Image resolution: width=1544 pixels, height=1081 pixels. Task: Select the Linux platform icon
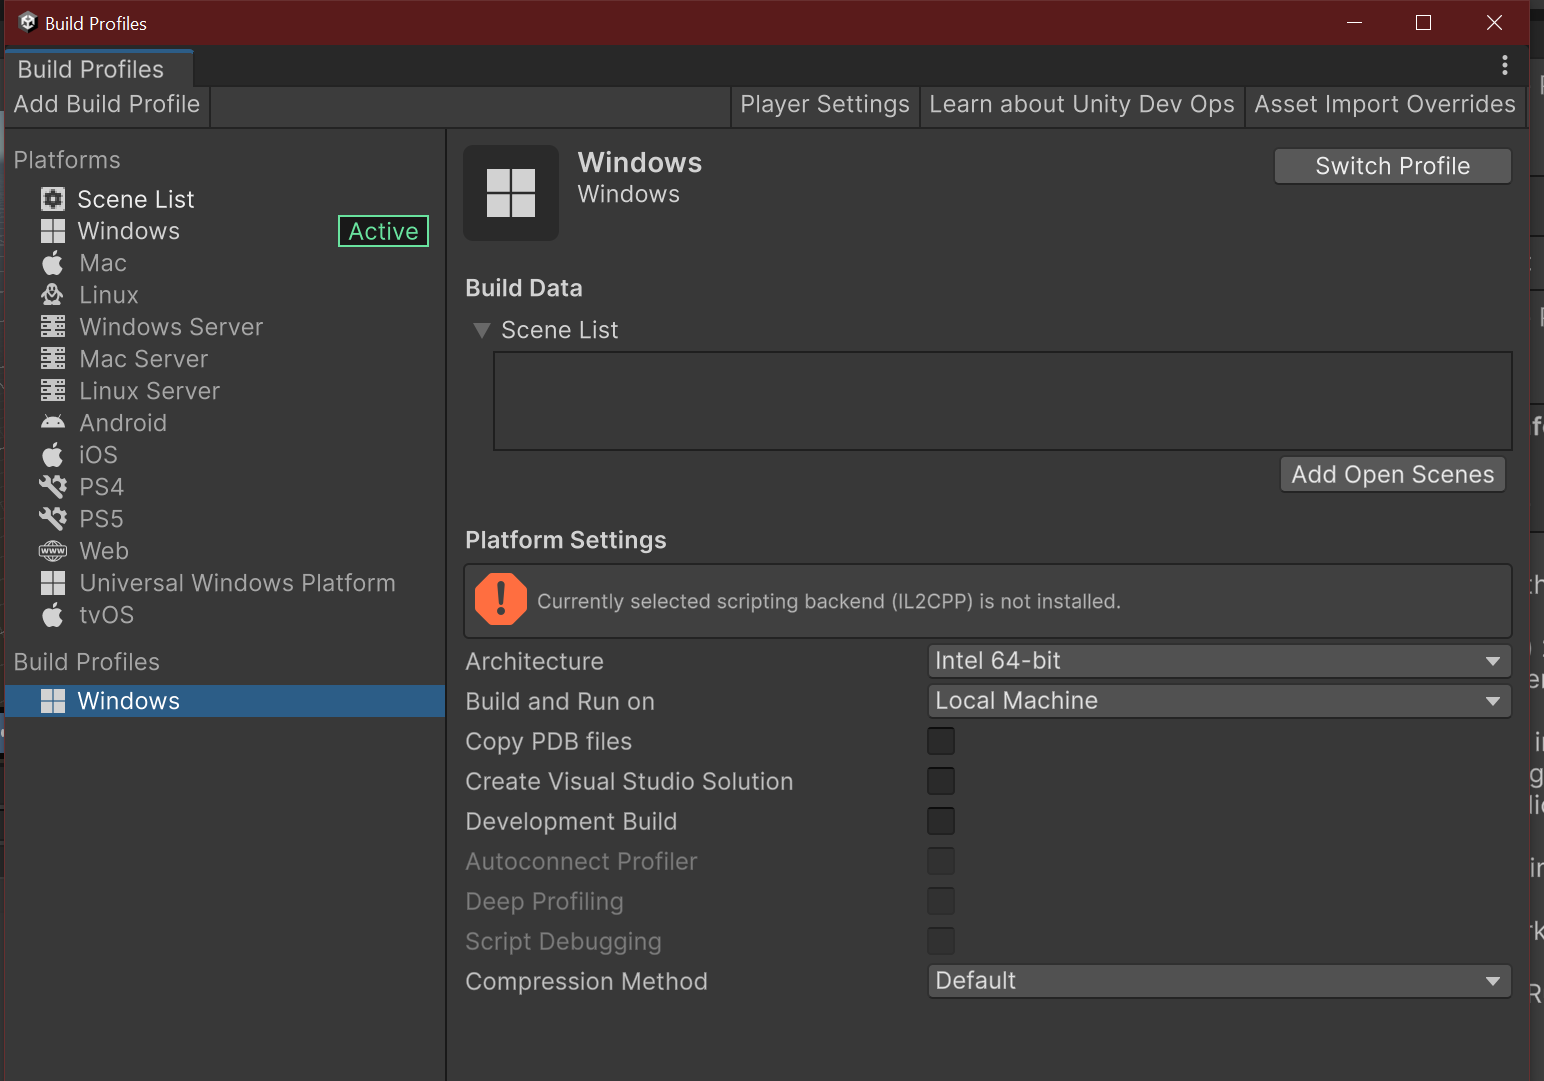coord(53,295)
